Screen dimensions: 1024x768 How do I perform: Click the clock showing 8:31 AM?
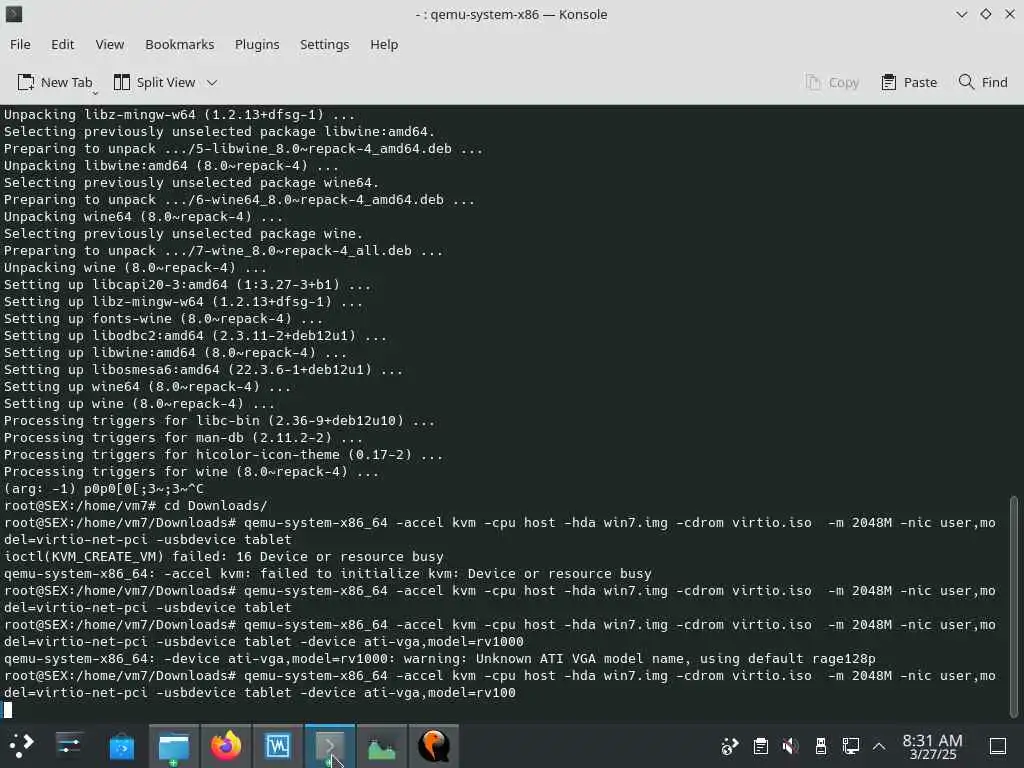coord(933,746)
